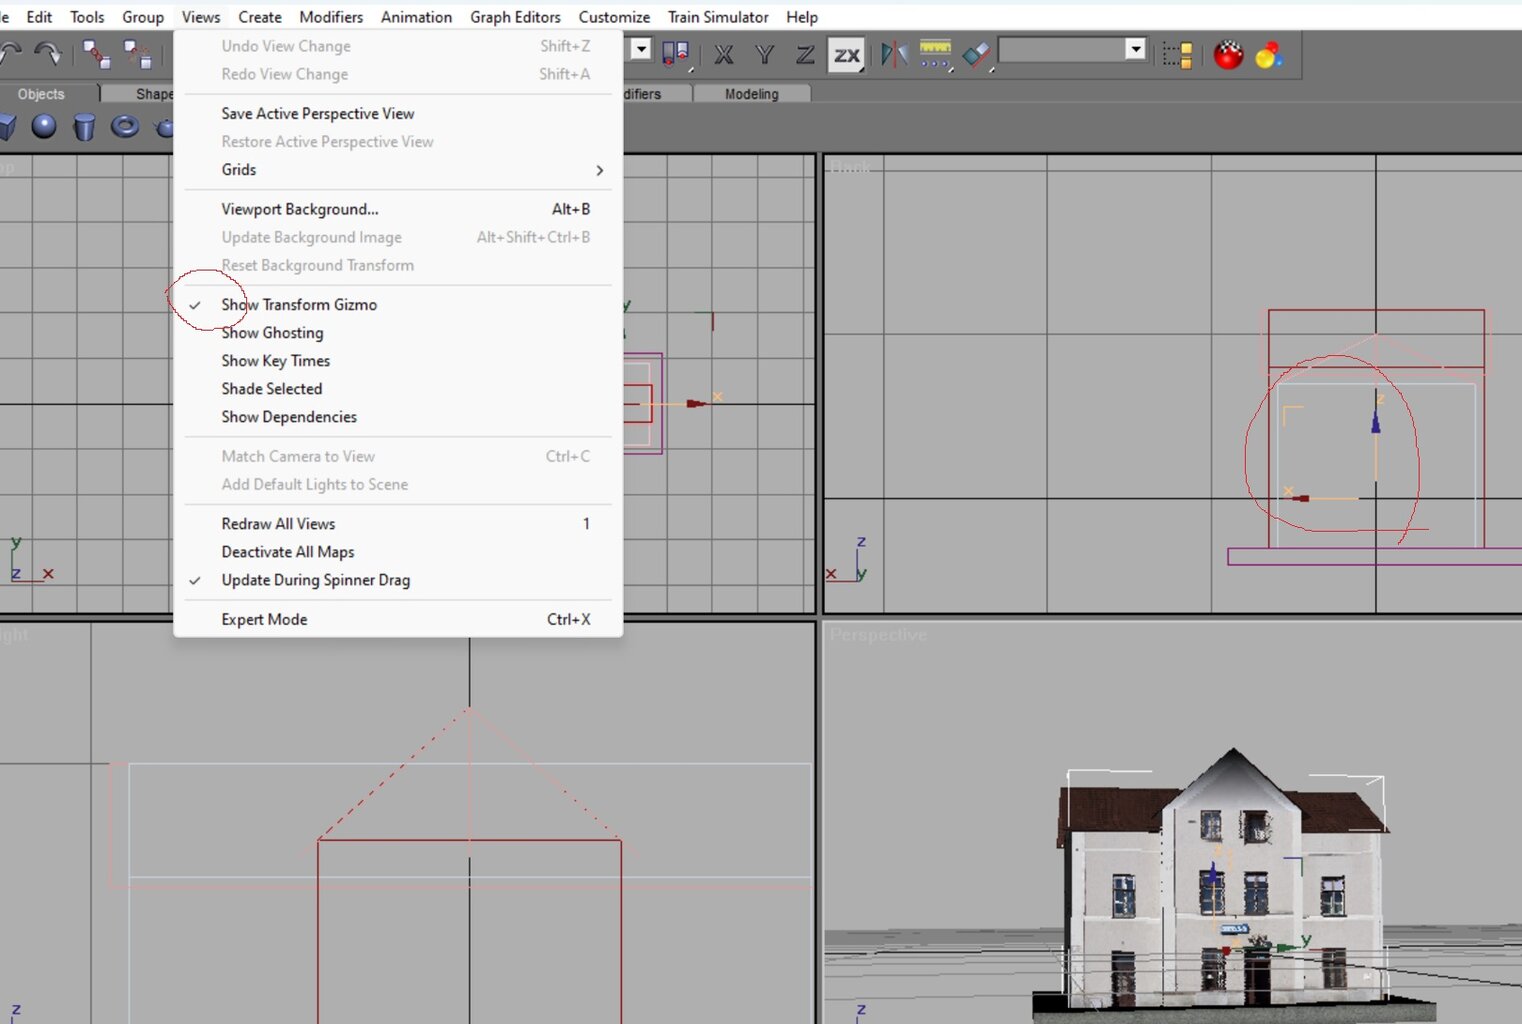Switch to the Modeling tab

(752, 94)
